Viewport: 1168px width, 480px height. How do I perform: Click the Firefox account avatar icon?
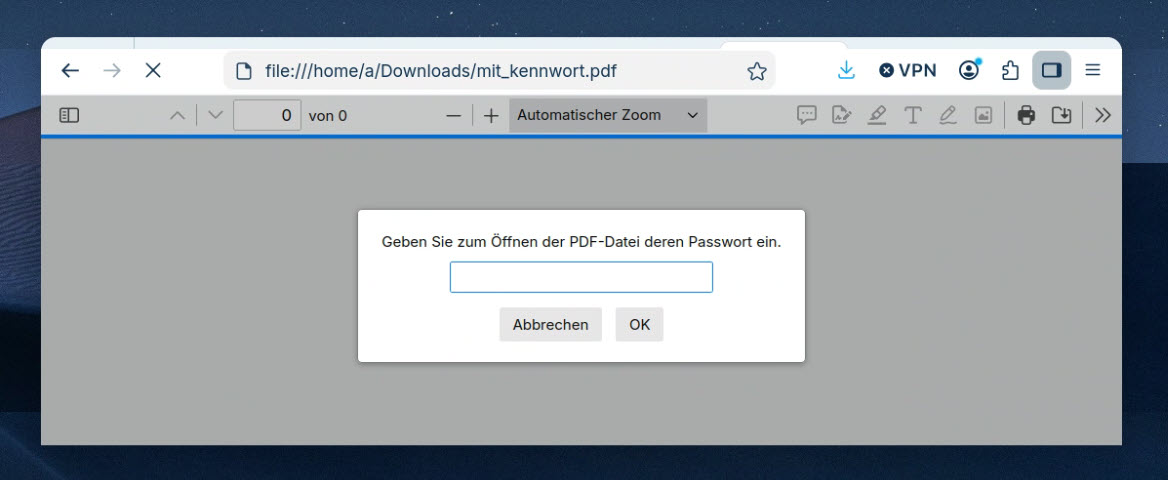point(969,70)
